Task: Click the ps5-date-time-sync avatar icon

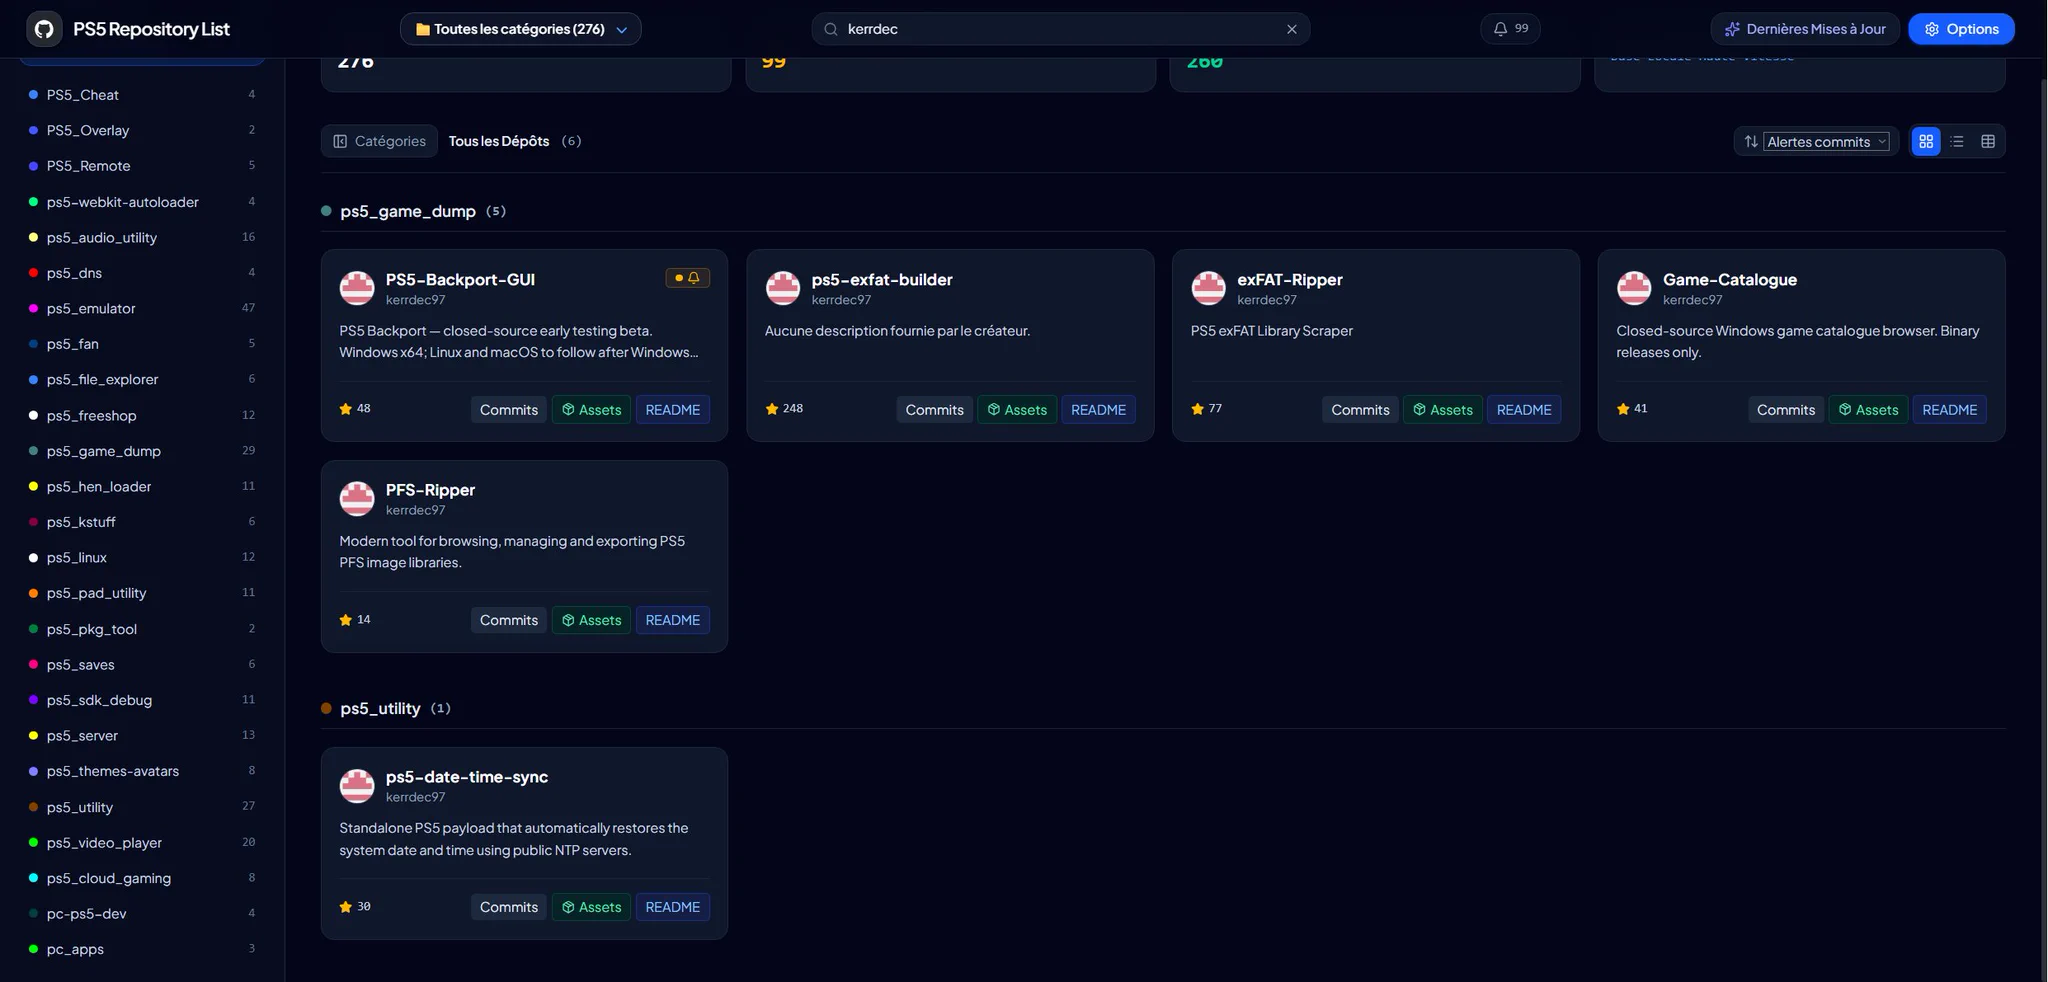Action: [x=357, y=785]
